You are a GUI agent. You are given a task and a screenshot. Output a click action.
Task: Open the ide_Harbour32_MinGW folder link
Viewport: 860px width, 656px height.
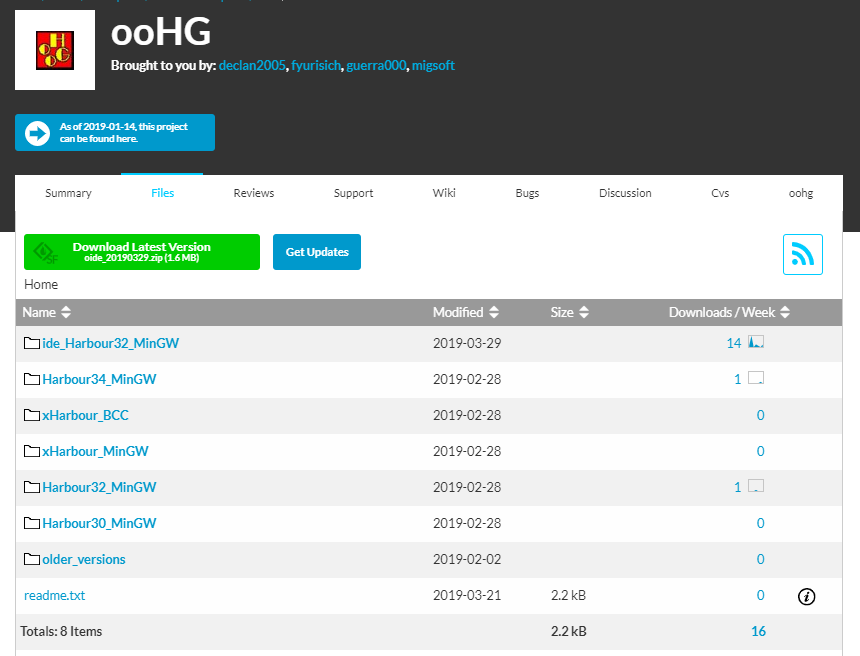[x=111, y=343]
